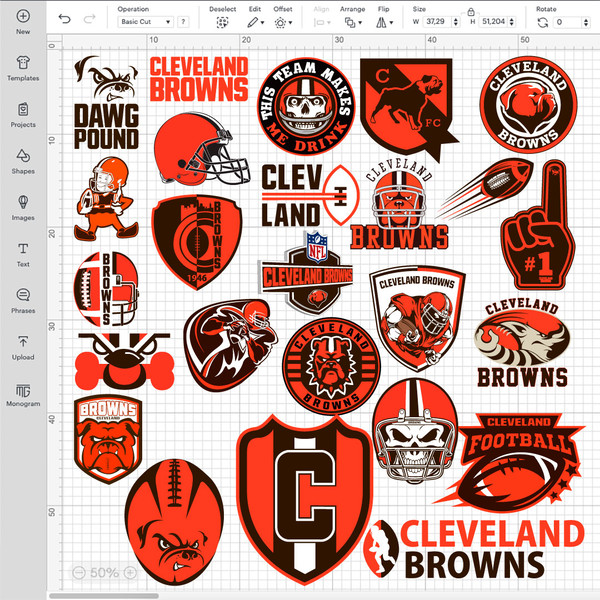Select the round striped bulldog Browns emblem
The image size is (600, 600).
(x=331, y=366)
